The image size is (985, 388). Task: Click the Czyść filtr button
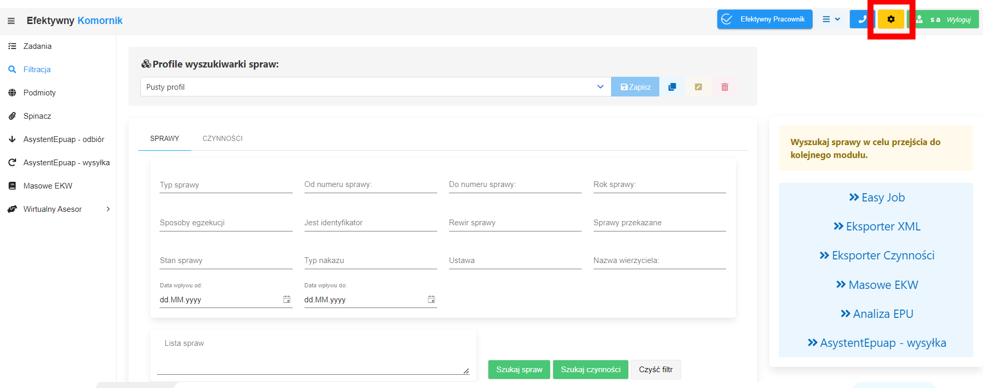(x=655, y=370)
